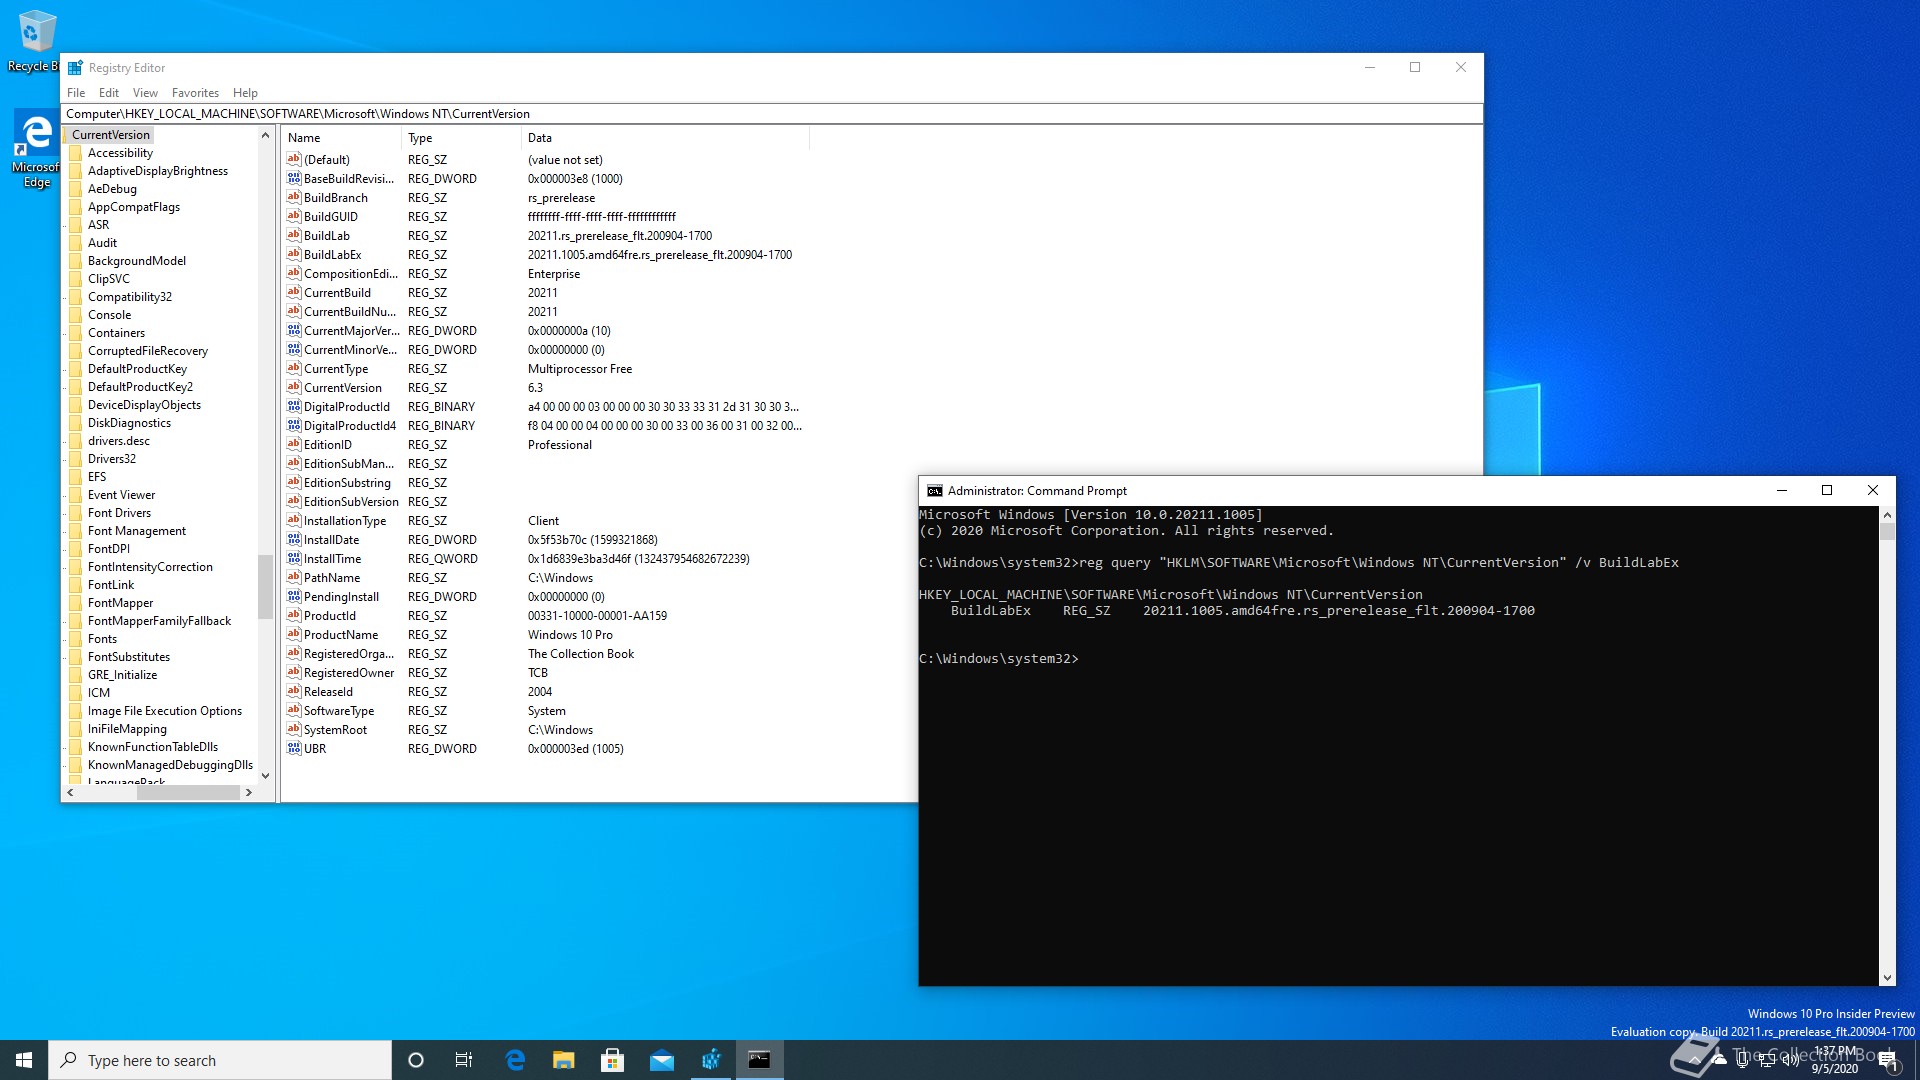Select the RegisteredOwner value row
This screenshot has height=1080, width=1920.
[545, 673]
